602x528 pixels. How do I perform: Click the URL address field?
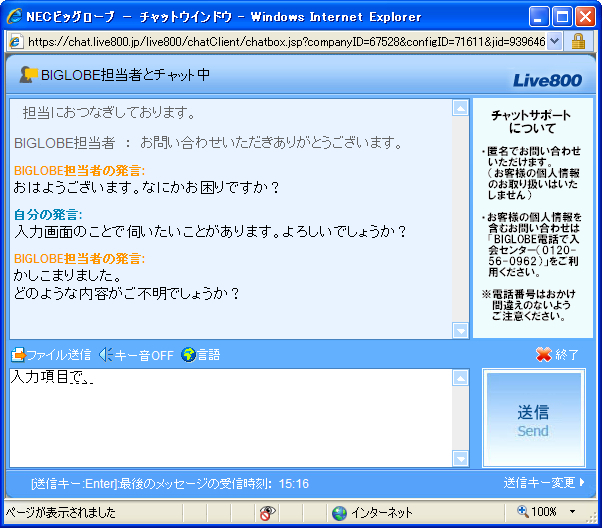[x=286, y=41]
